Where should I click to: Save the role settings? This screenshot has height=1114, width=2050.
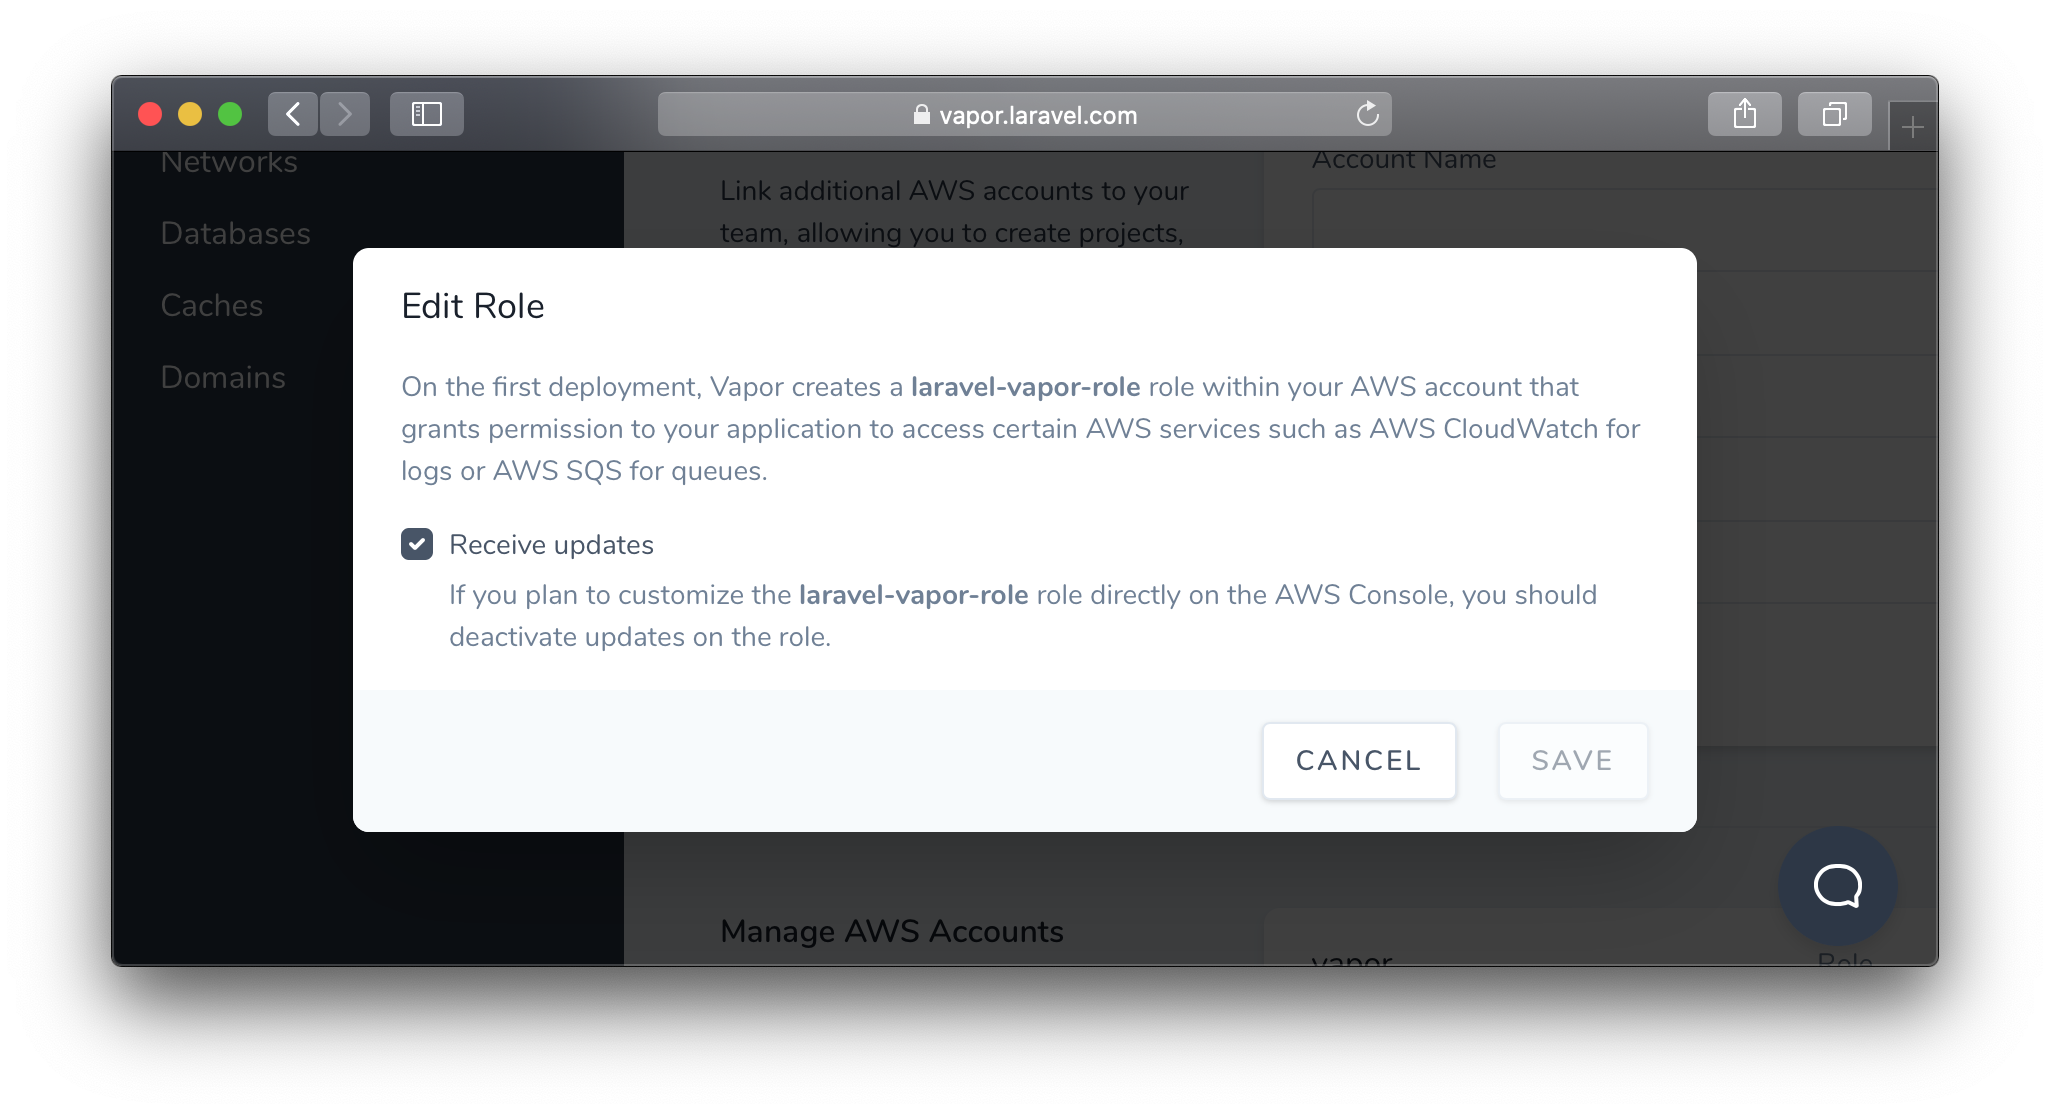pos(1573,761)
